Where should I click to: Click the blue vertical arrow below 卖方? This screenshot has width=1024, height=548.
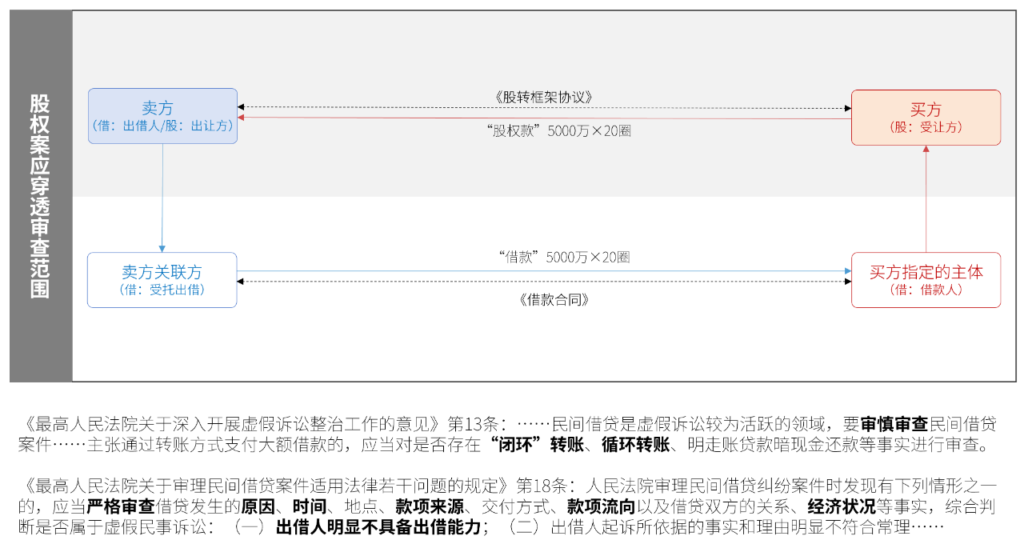pyautogui.click(x=162, y=197)
